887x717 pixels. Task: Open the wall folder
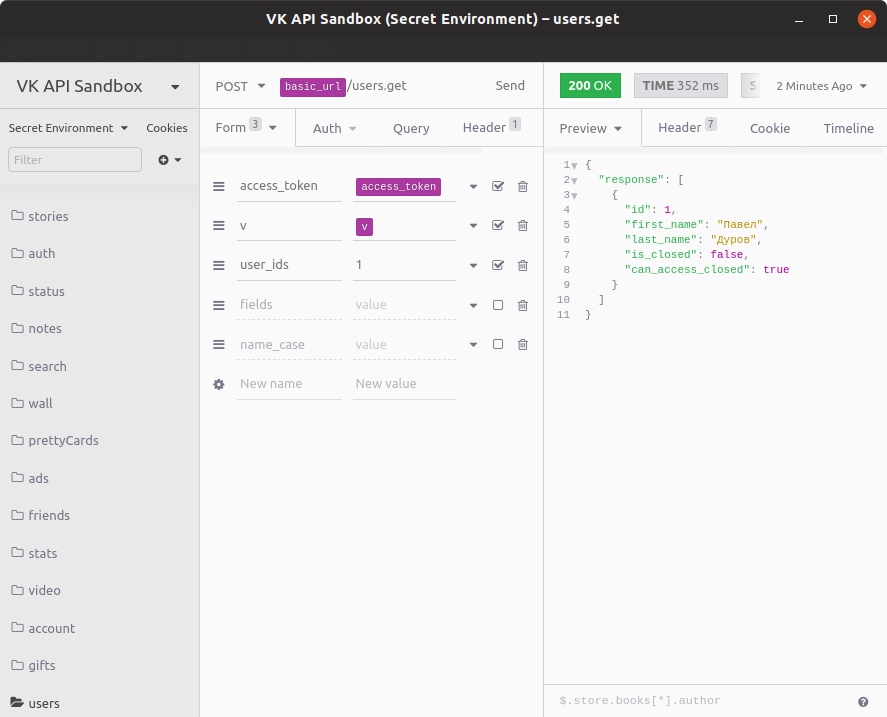tap(32, 403)
